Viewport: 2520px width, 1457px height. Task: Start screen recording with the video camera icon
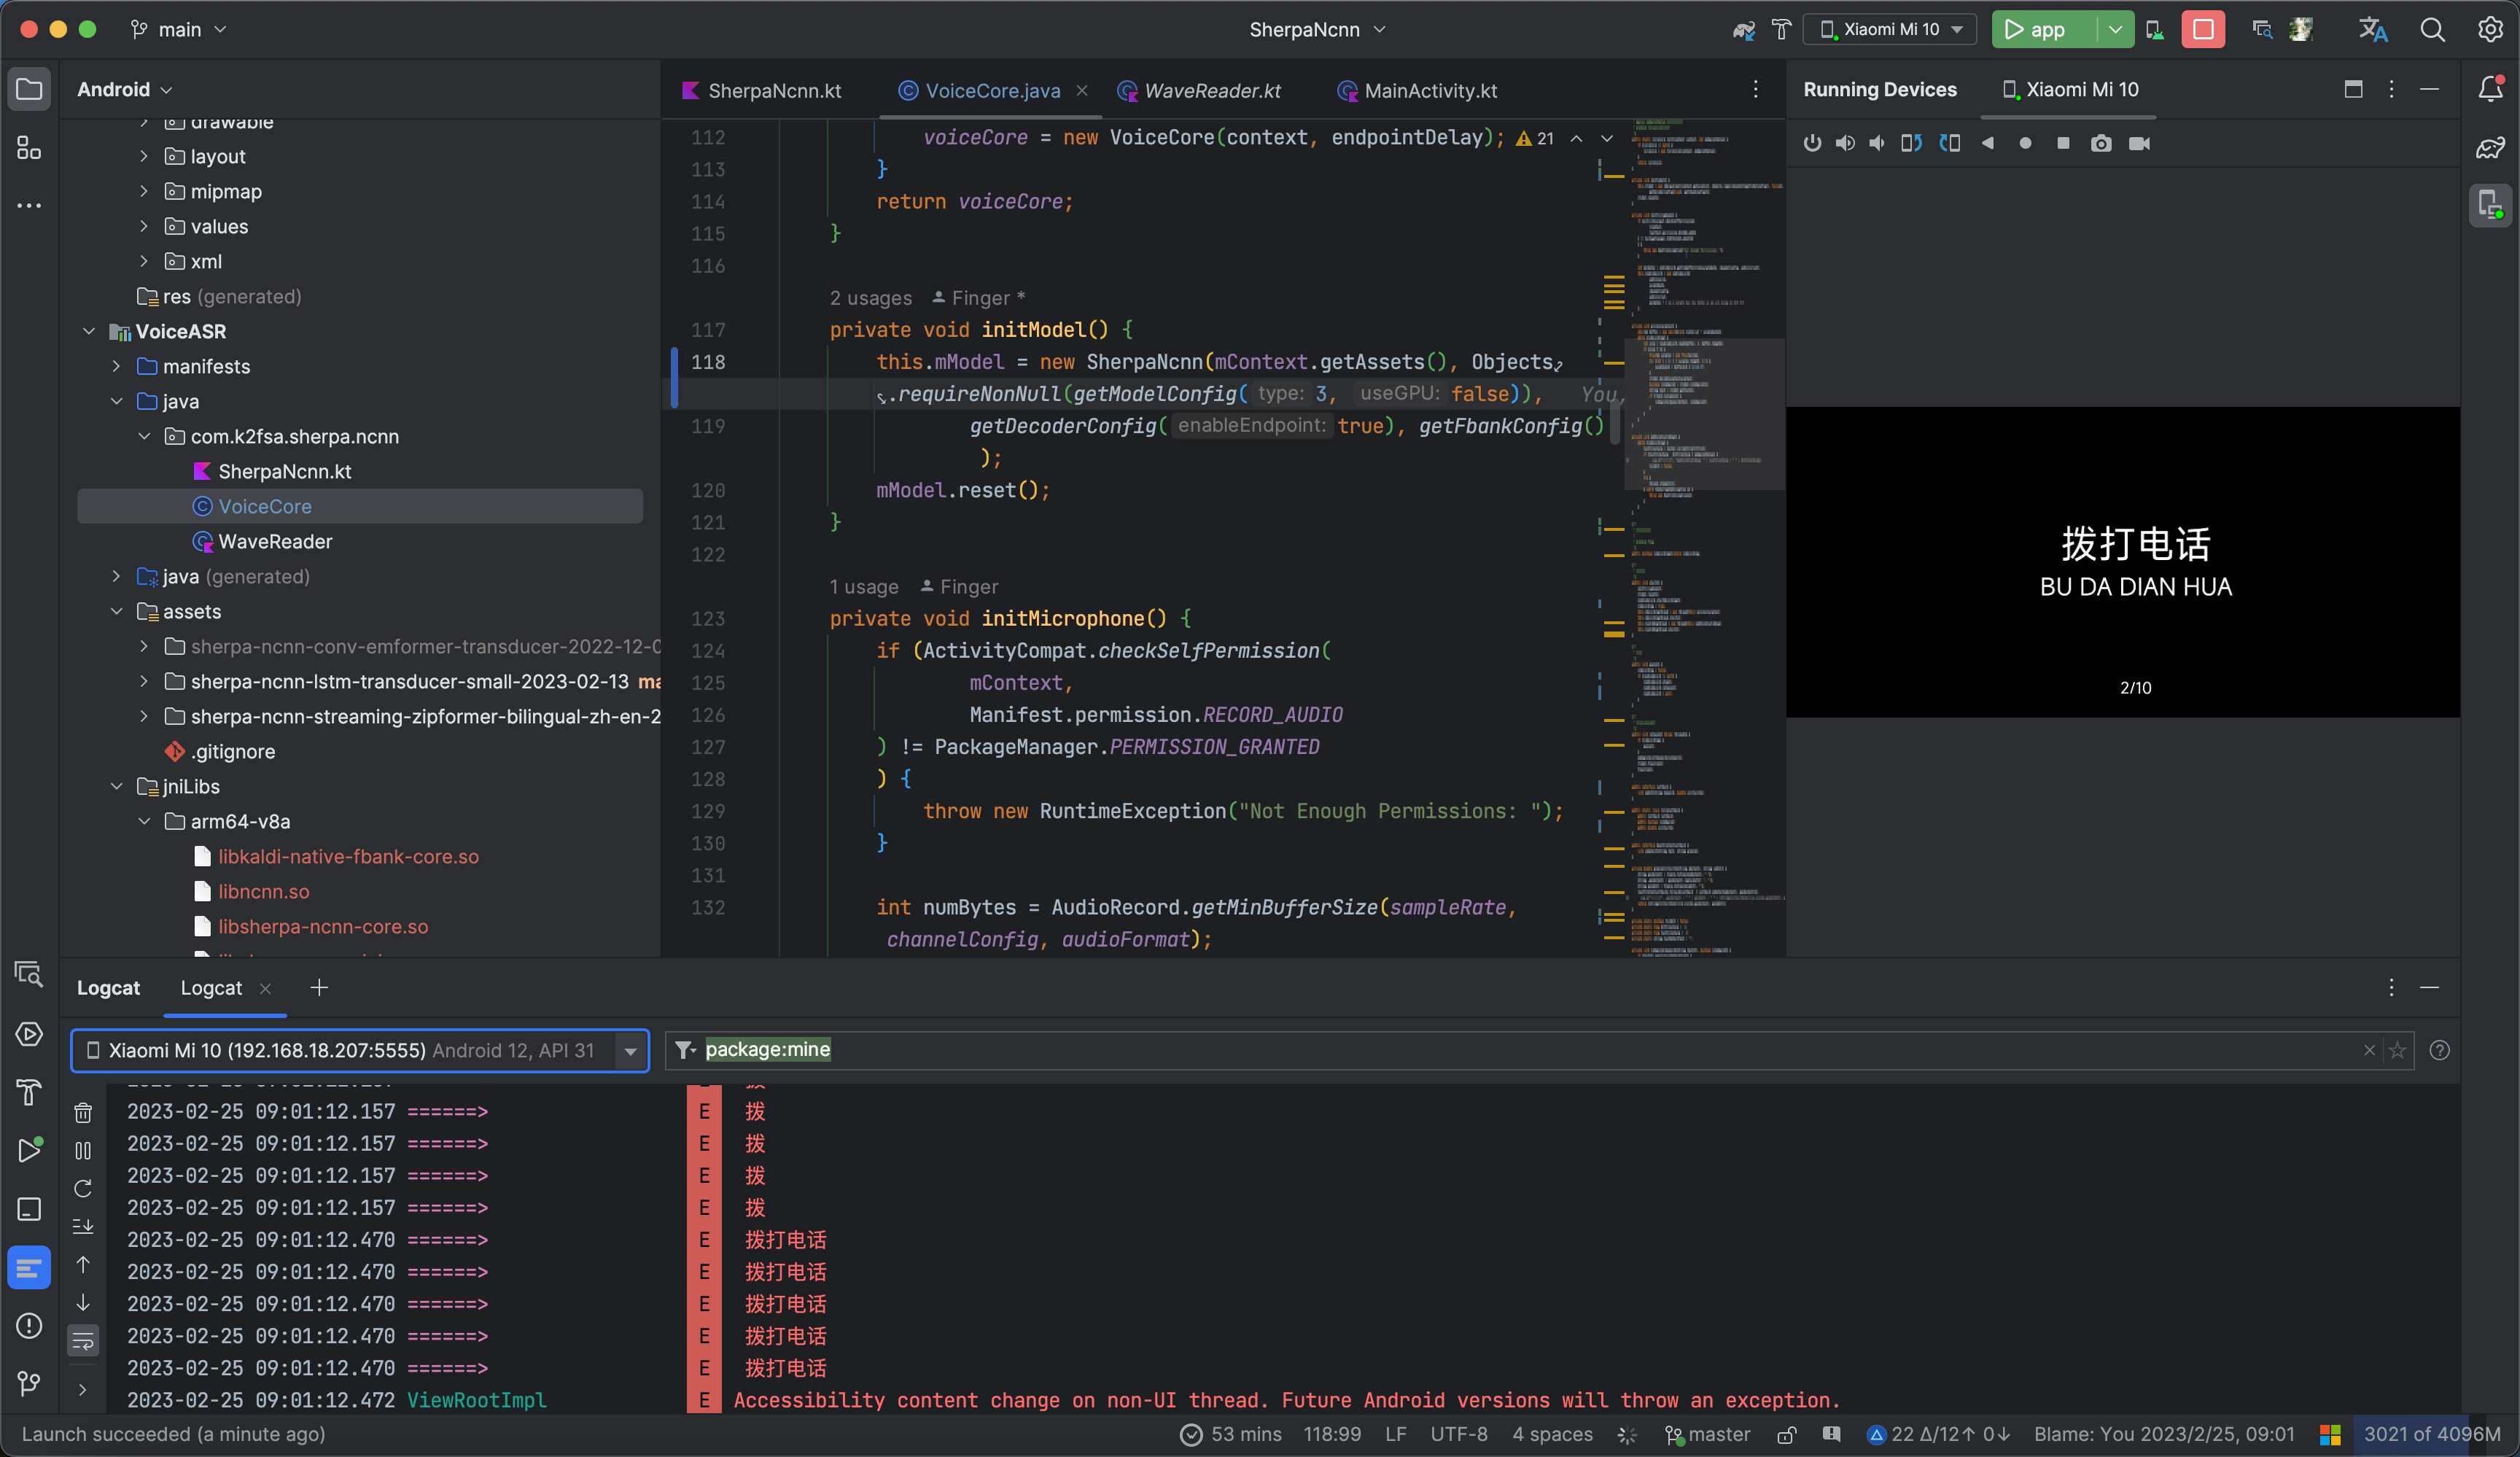pos(2139,143)
